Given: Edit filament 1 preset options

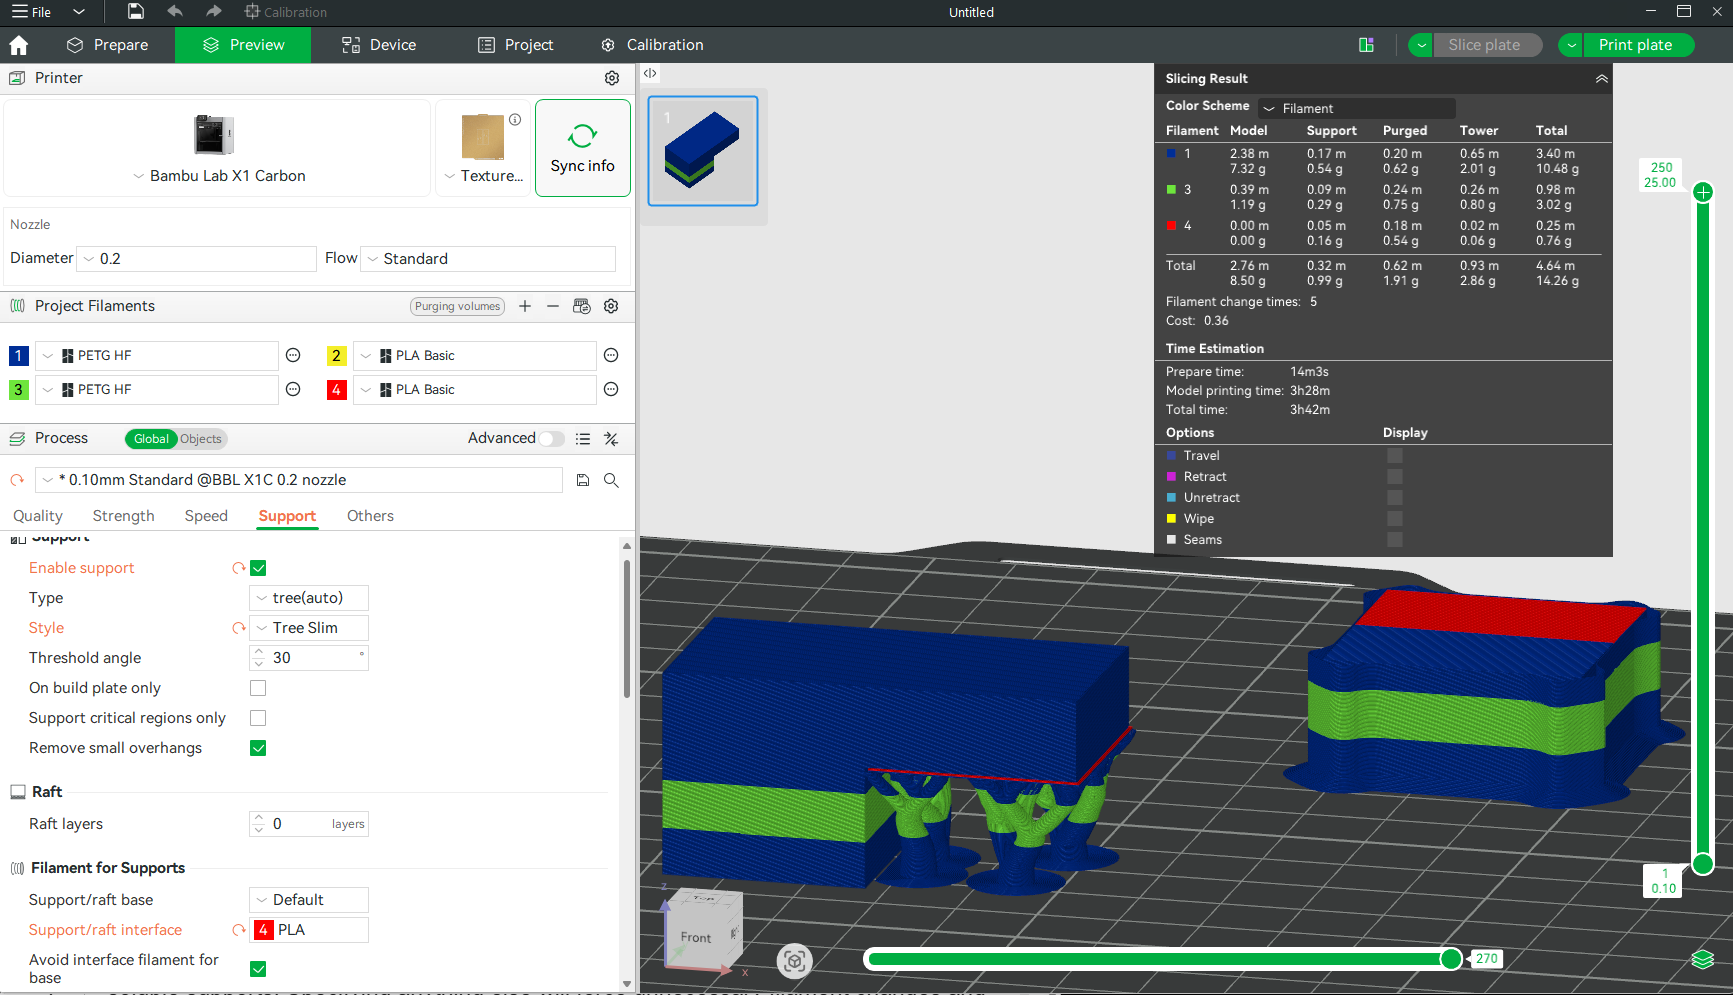Looking at the screenshot, I should coord(293,356).
